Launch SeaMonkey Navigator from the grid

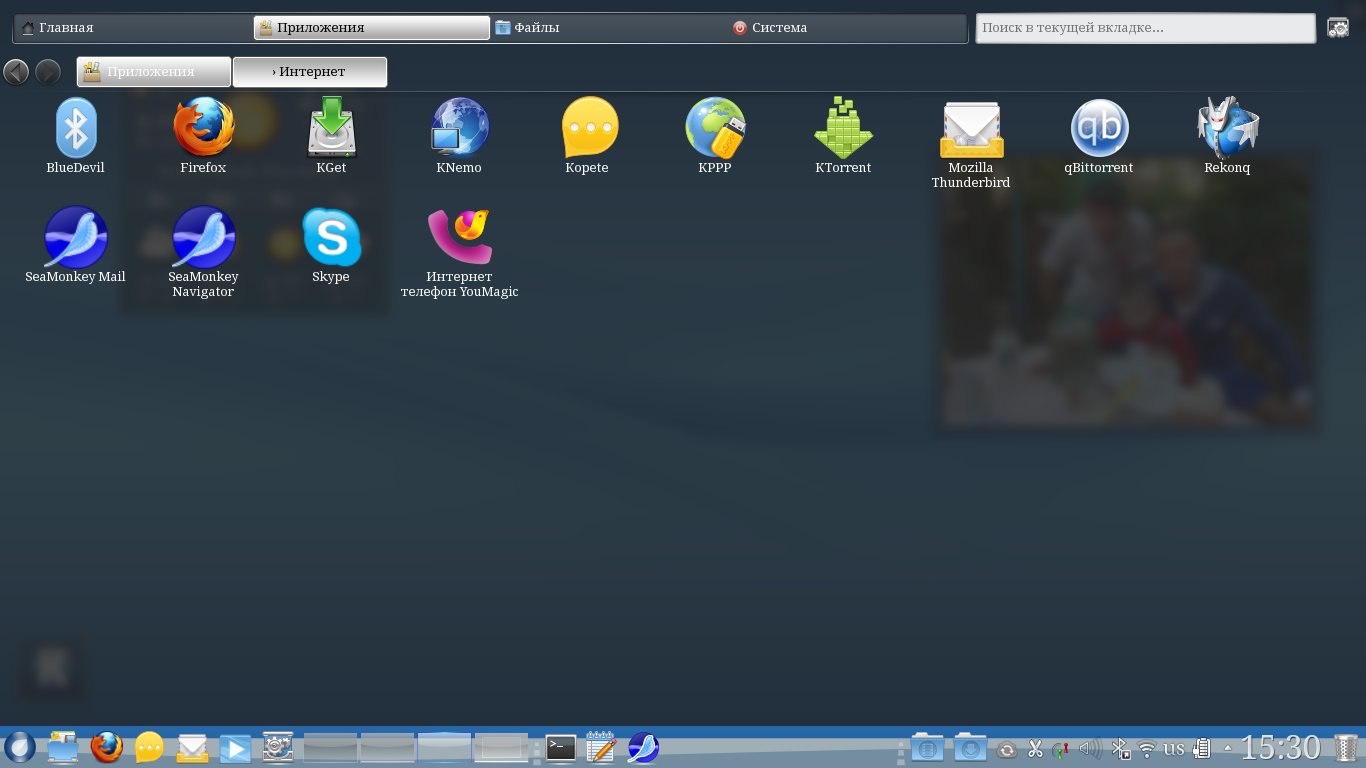tap(203, 252)
